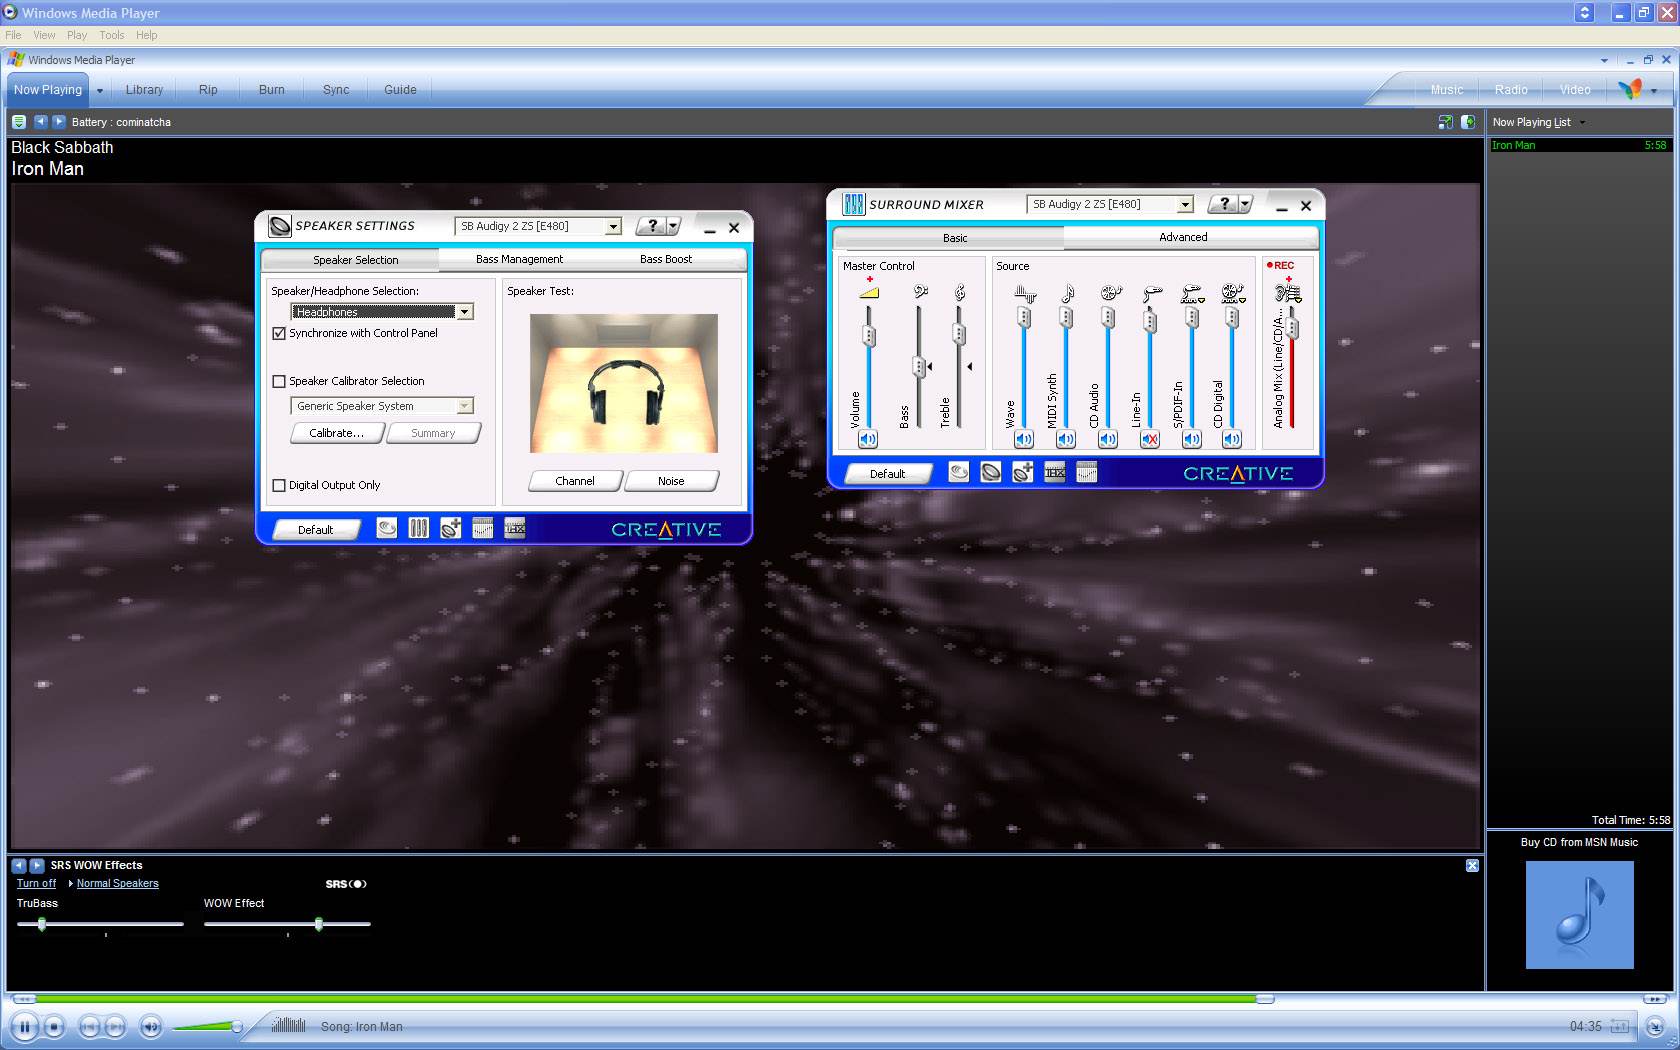The width and height of the screenshot is (1680, 1050).
Task: Open S/PDIF-In source options icon
Action: 1192,293
